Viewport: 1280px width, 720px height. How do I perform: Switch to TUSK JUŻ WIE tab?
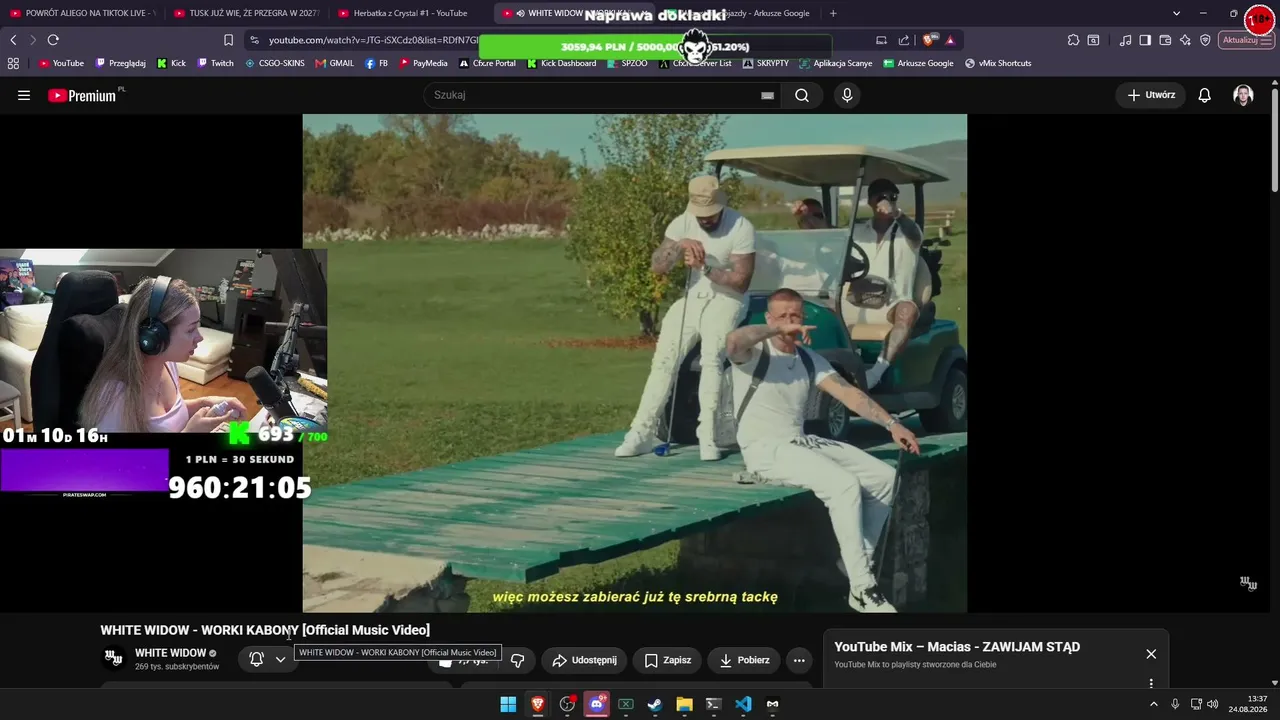[x=247, y=13]
